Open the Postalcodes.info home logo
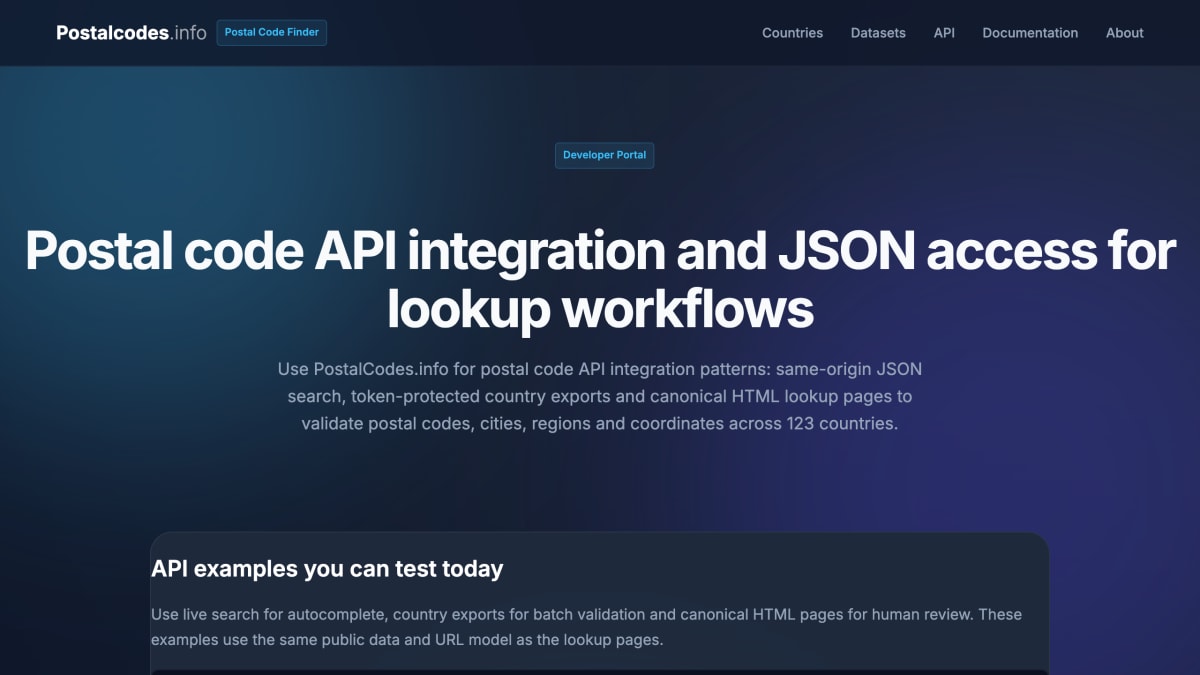This screenshot has width=1200, height=675. pos(131,33)
